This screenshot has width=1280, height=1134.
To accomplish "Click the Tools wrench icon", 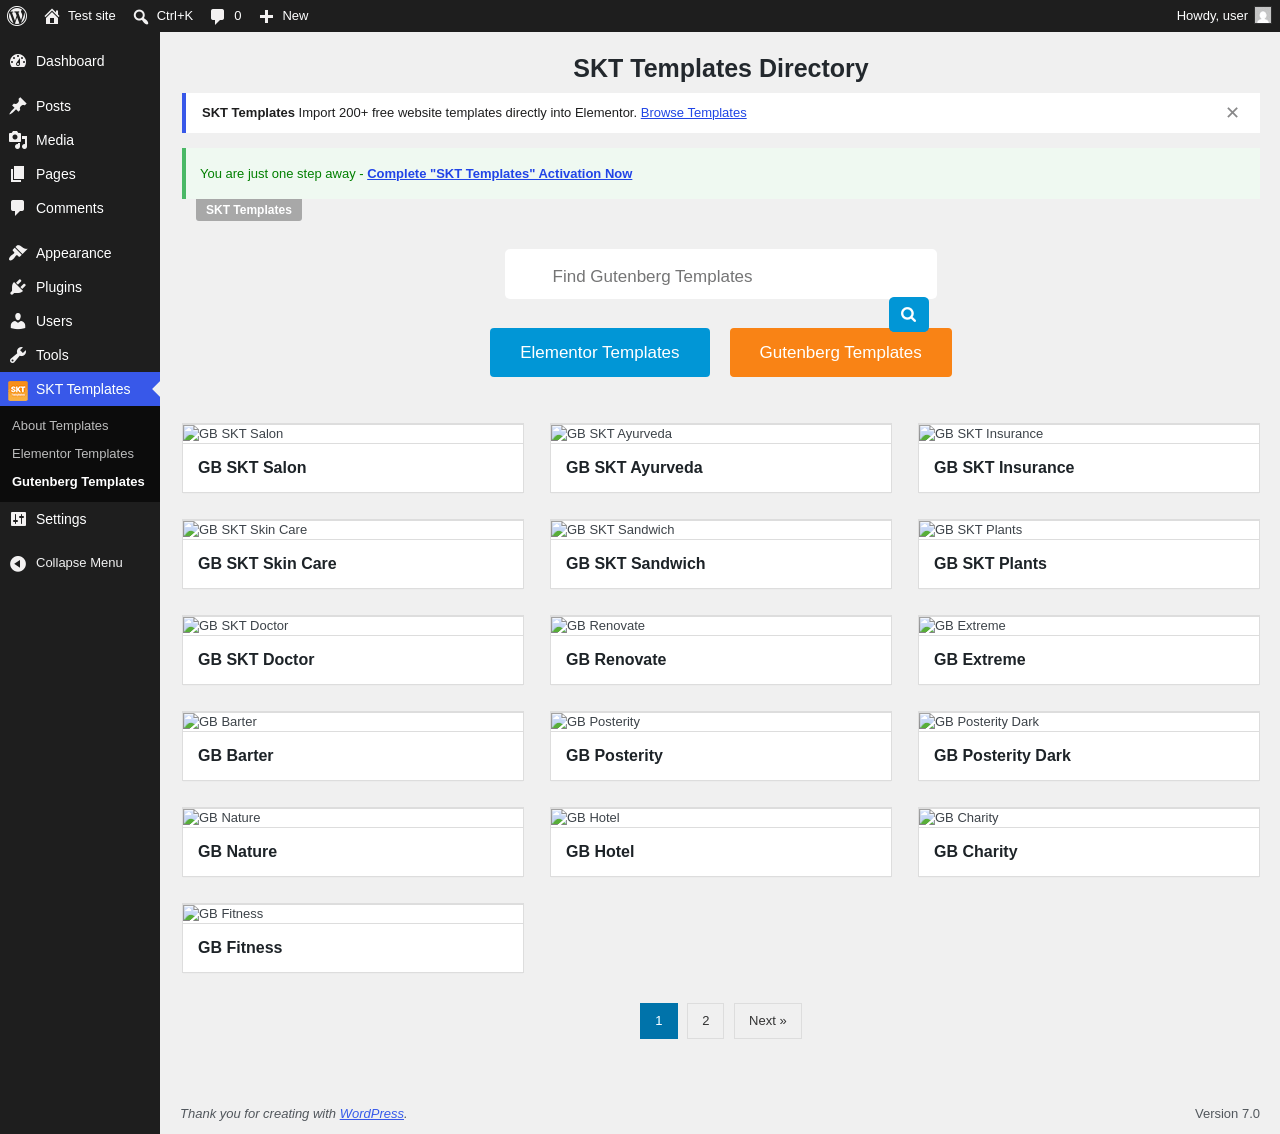I will pos(18,355).
